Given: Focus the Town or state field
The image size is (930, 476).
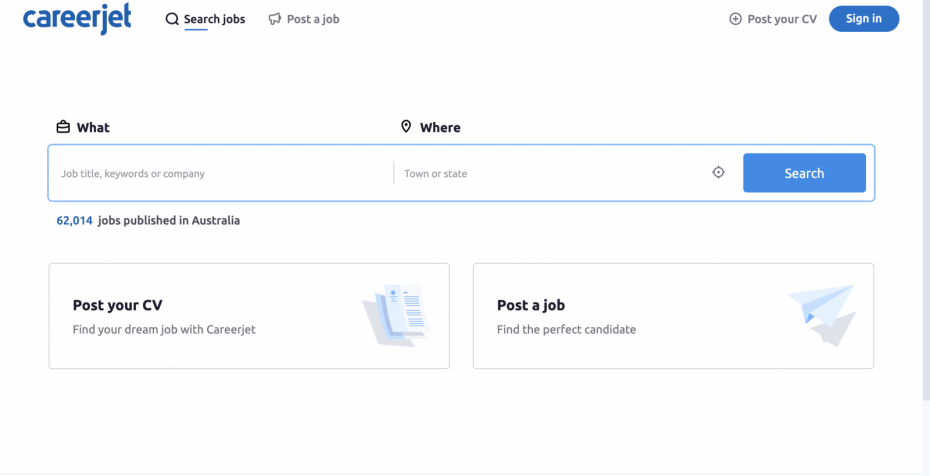Looking at the screenshot, I should (x=555, y=174).
